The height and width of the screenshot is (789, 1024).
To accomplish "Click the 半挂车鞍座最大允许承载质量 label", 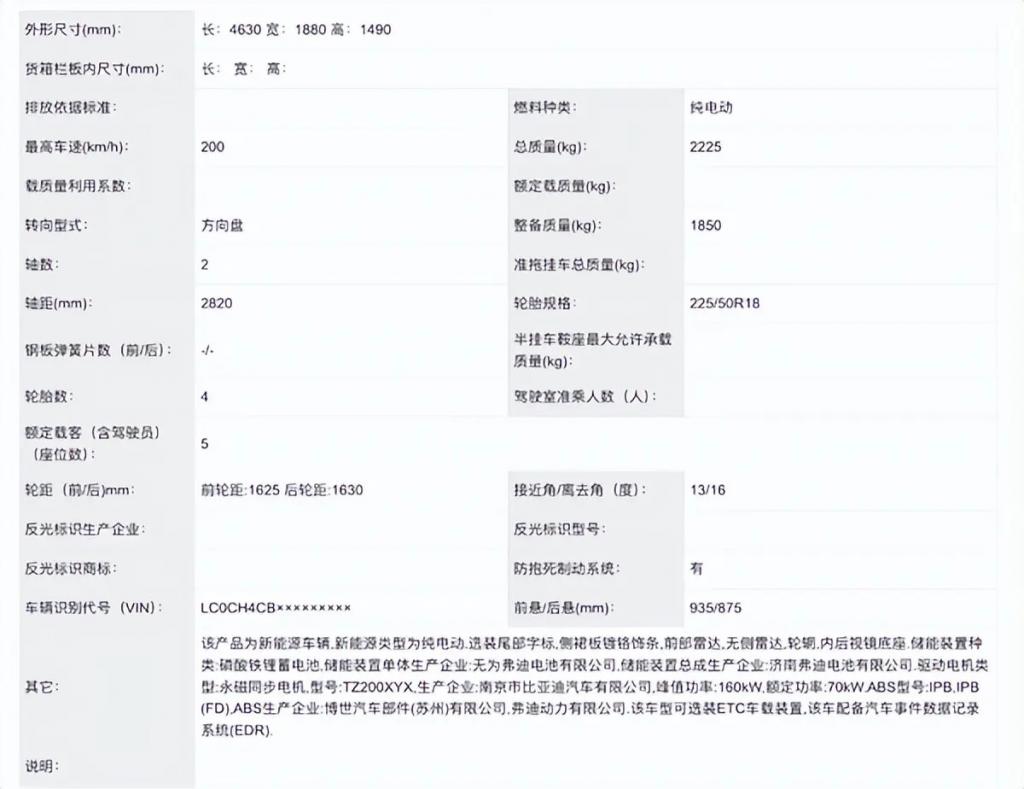I will click(592, 350).
